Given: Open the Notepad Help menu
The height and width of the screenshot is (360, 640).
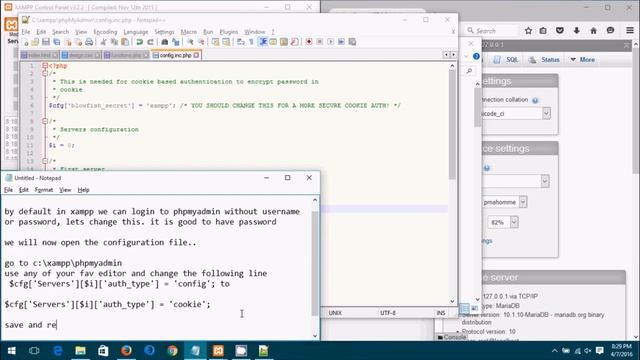Looking at the screenshot, I should [83, 190].
